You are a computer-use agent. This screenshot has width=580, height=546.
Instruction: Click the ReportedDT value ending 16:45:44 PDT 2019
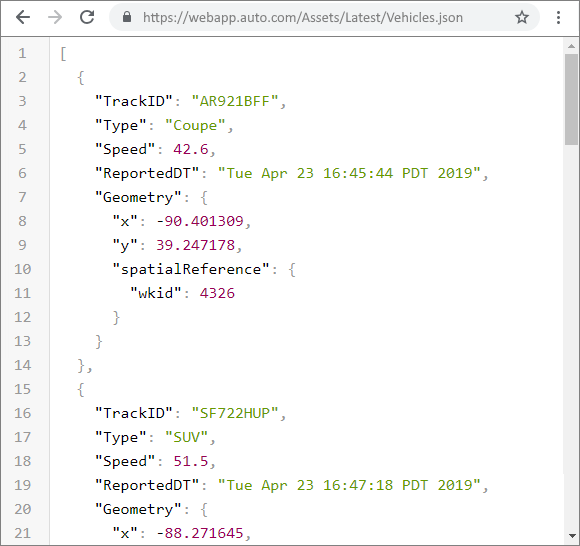coord(349,173)
